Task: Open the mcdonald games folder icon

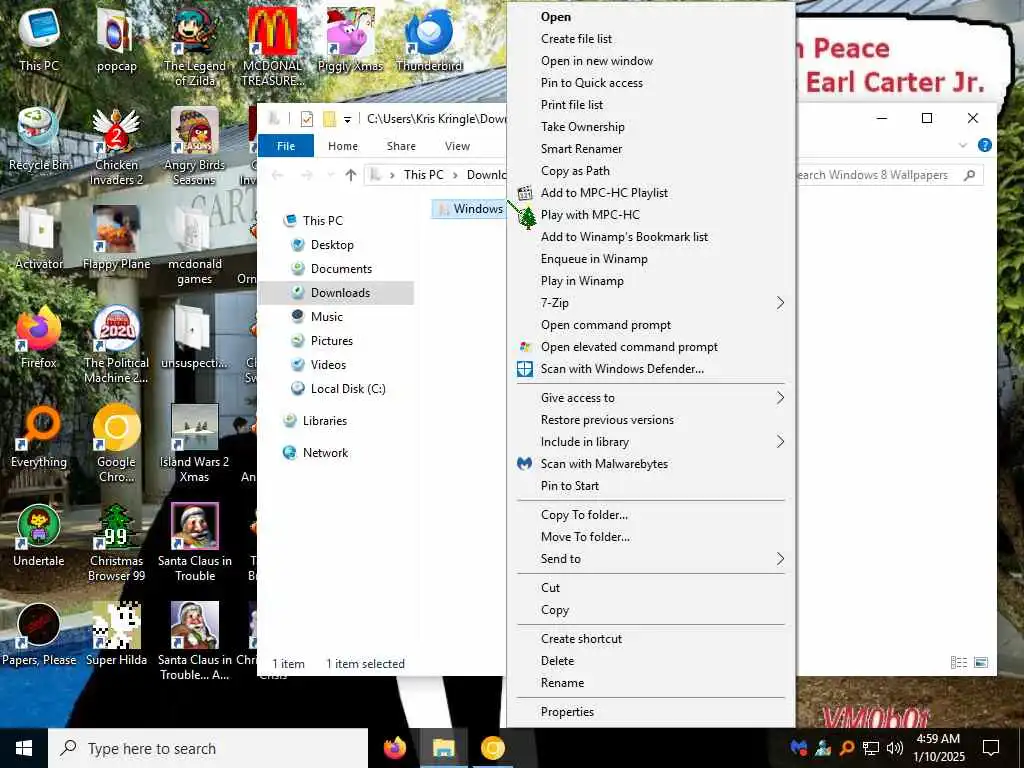Action: (x=195, y=246)
